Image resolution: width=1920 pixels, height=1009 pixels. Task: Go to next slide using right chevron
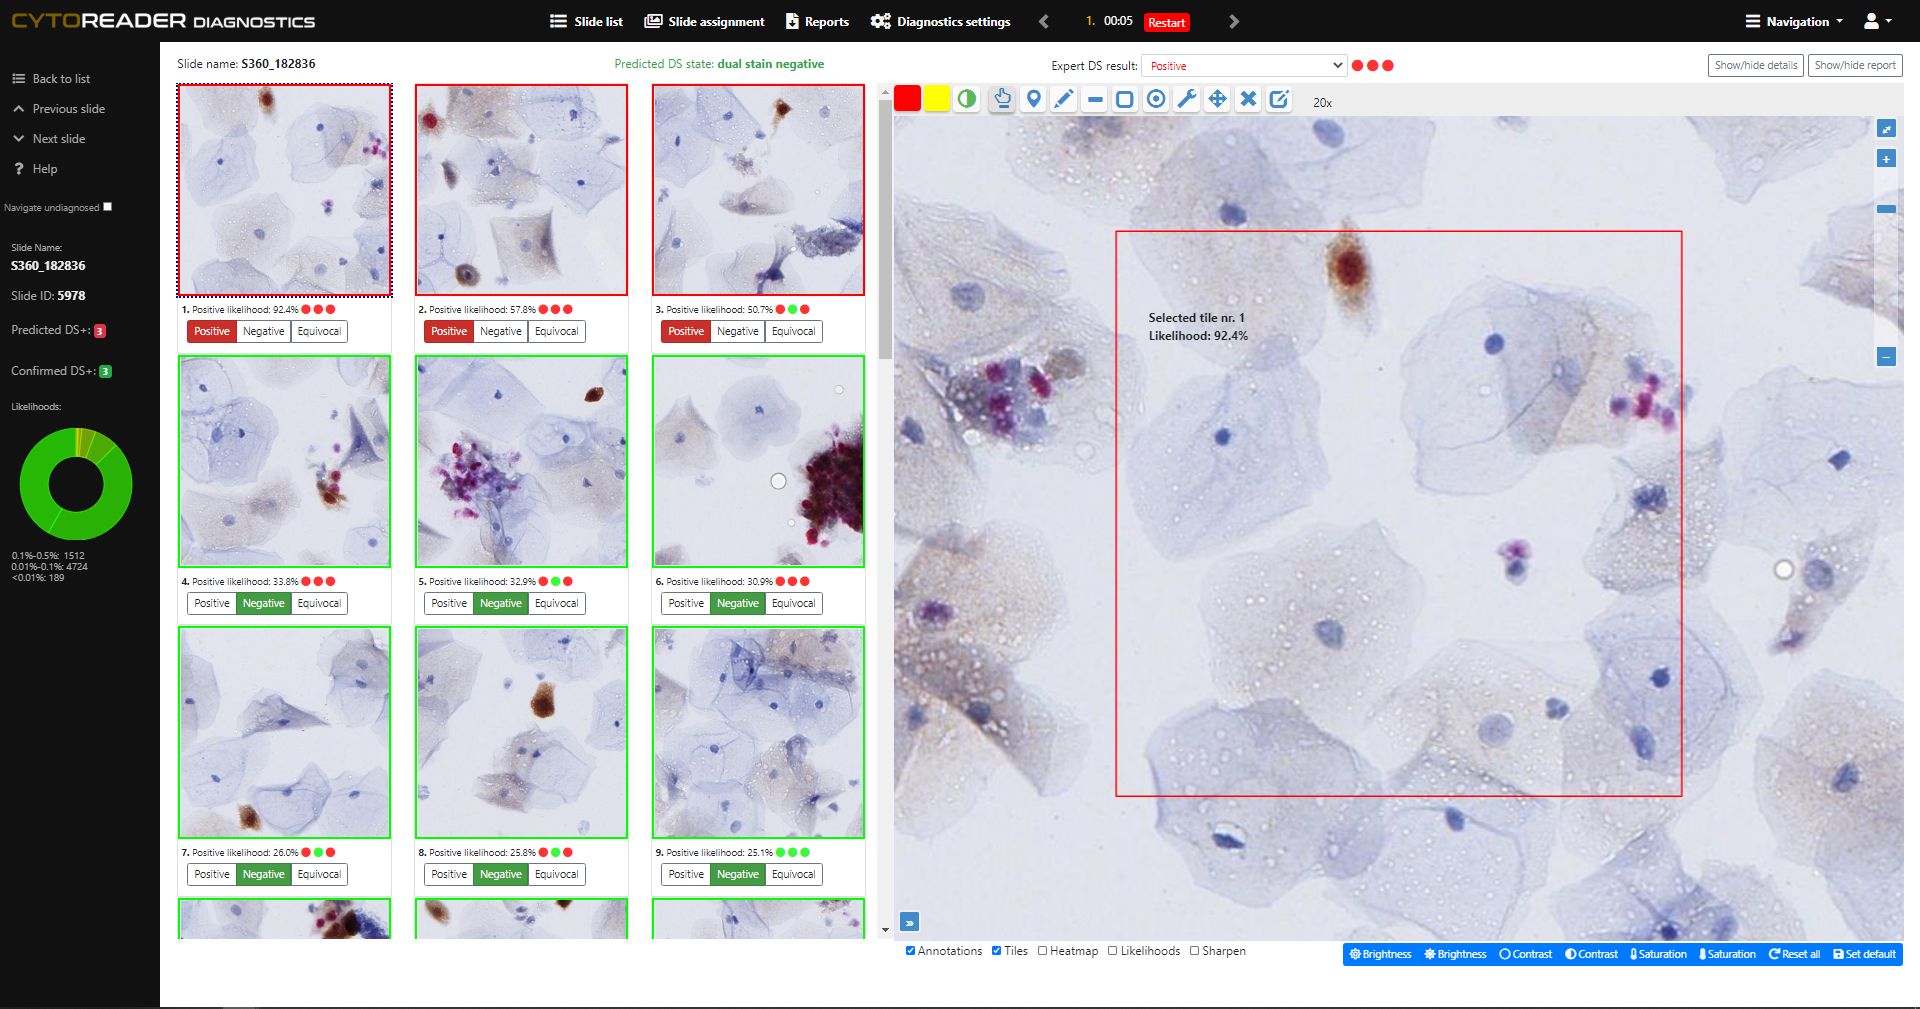[x=1234, y=21]
